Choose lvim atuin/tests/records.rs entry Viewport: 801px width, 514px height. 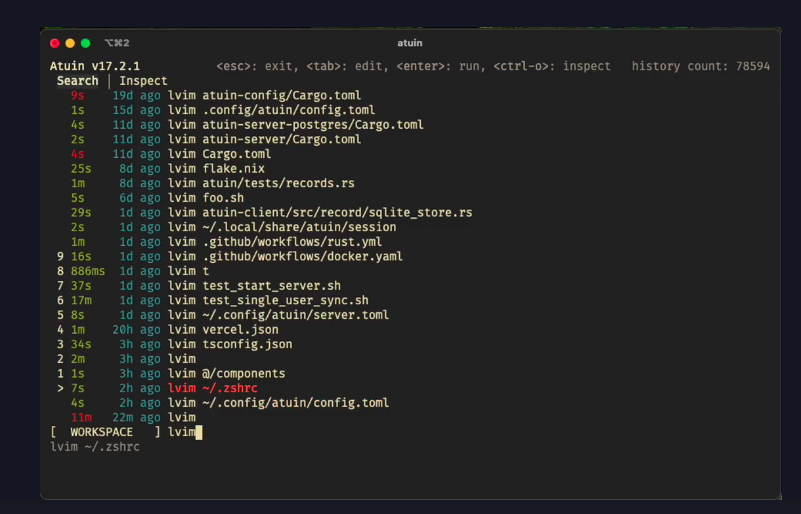pyautogui.click(x=261, y=183)
